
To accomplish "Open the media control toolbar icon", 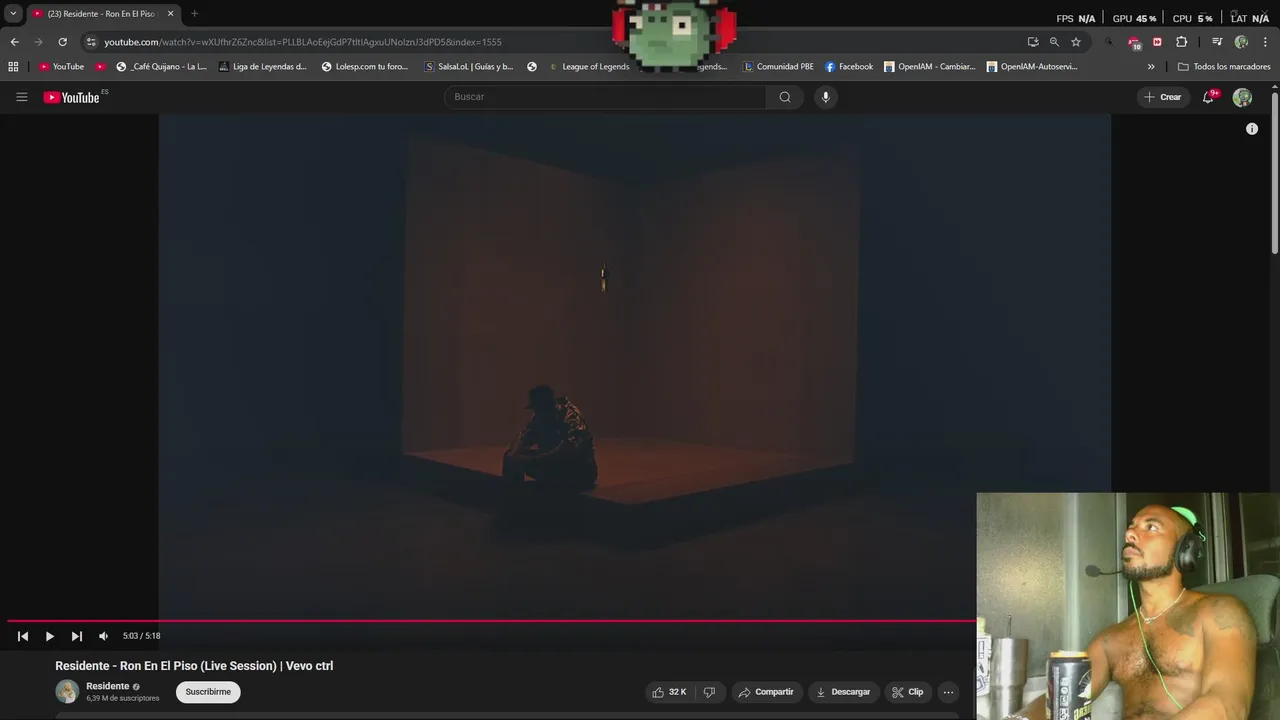I will (x=1217, y=42).
